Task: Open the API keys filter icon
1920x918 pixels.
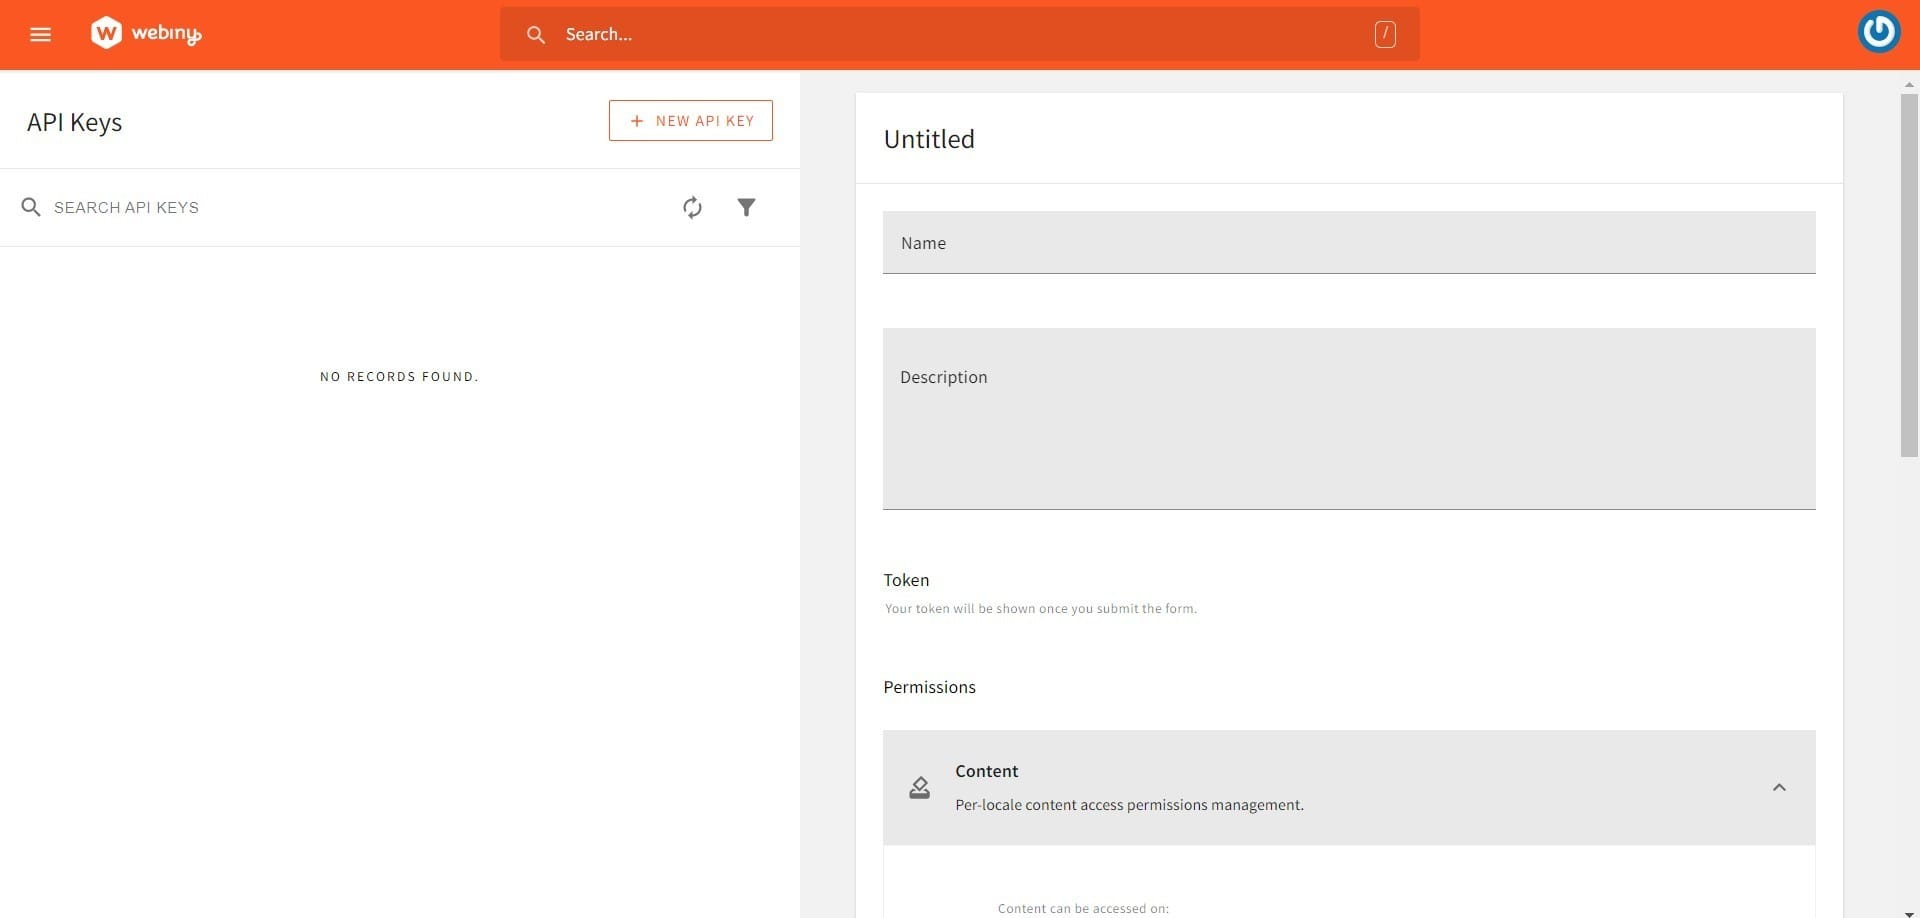Action: 746,207
